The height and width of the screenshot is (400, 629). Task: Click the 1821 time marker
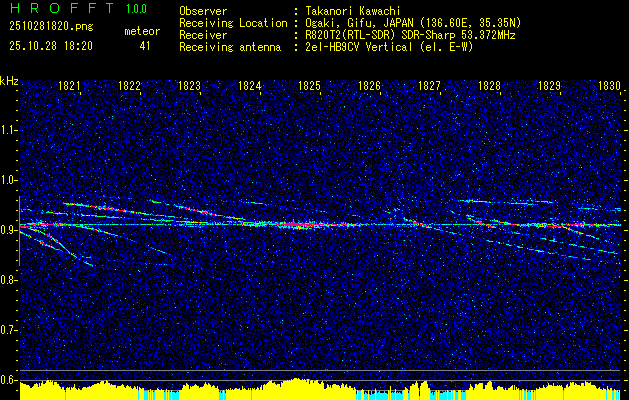pos(69,86)
